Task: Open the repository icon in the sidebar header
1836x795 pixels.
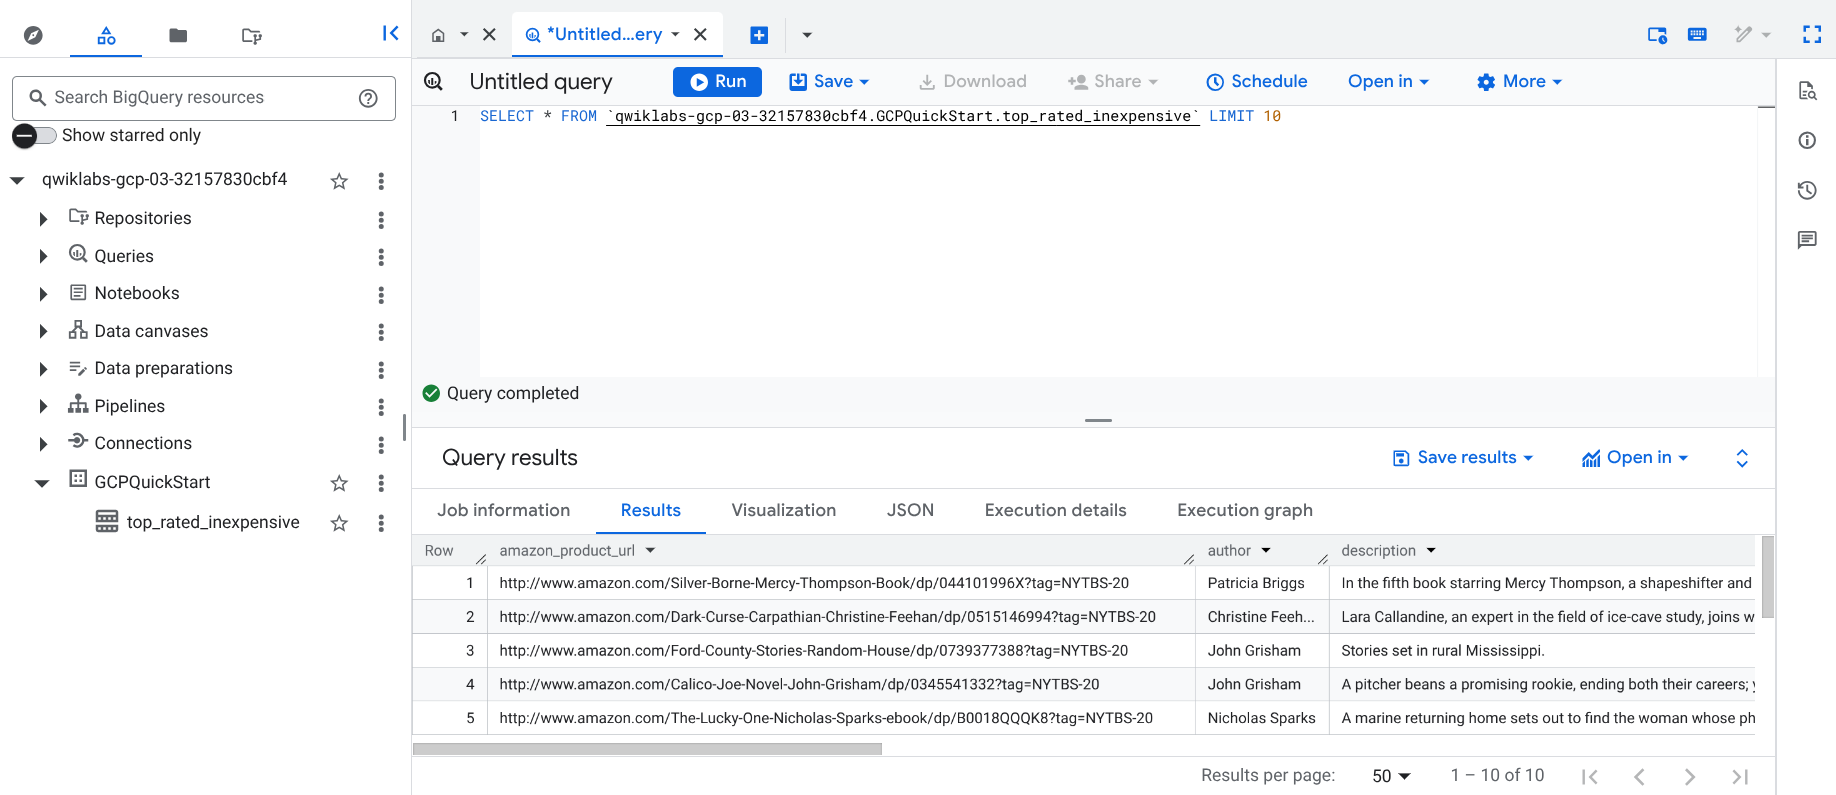Action: pyautogui.click(x=251, y=35)
